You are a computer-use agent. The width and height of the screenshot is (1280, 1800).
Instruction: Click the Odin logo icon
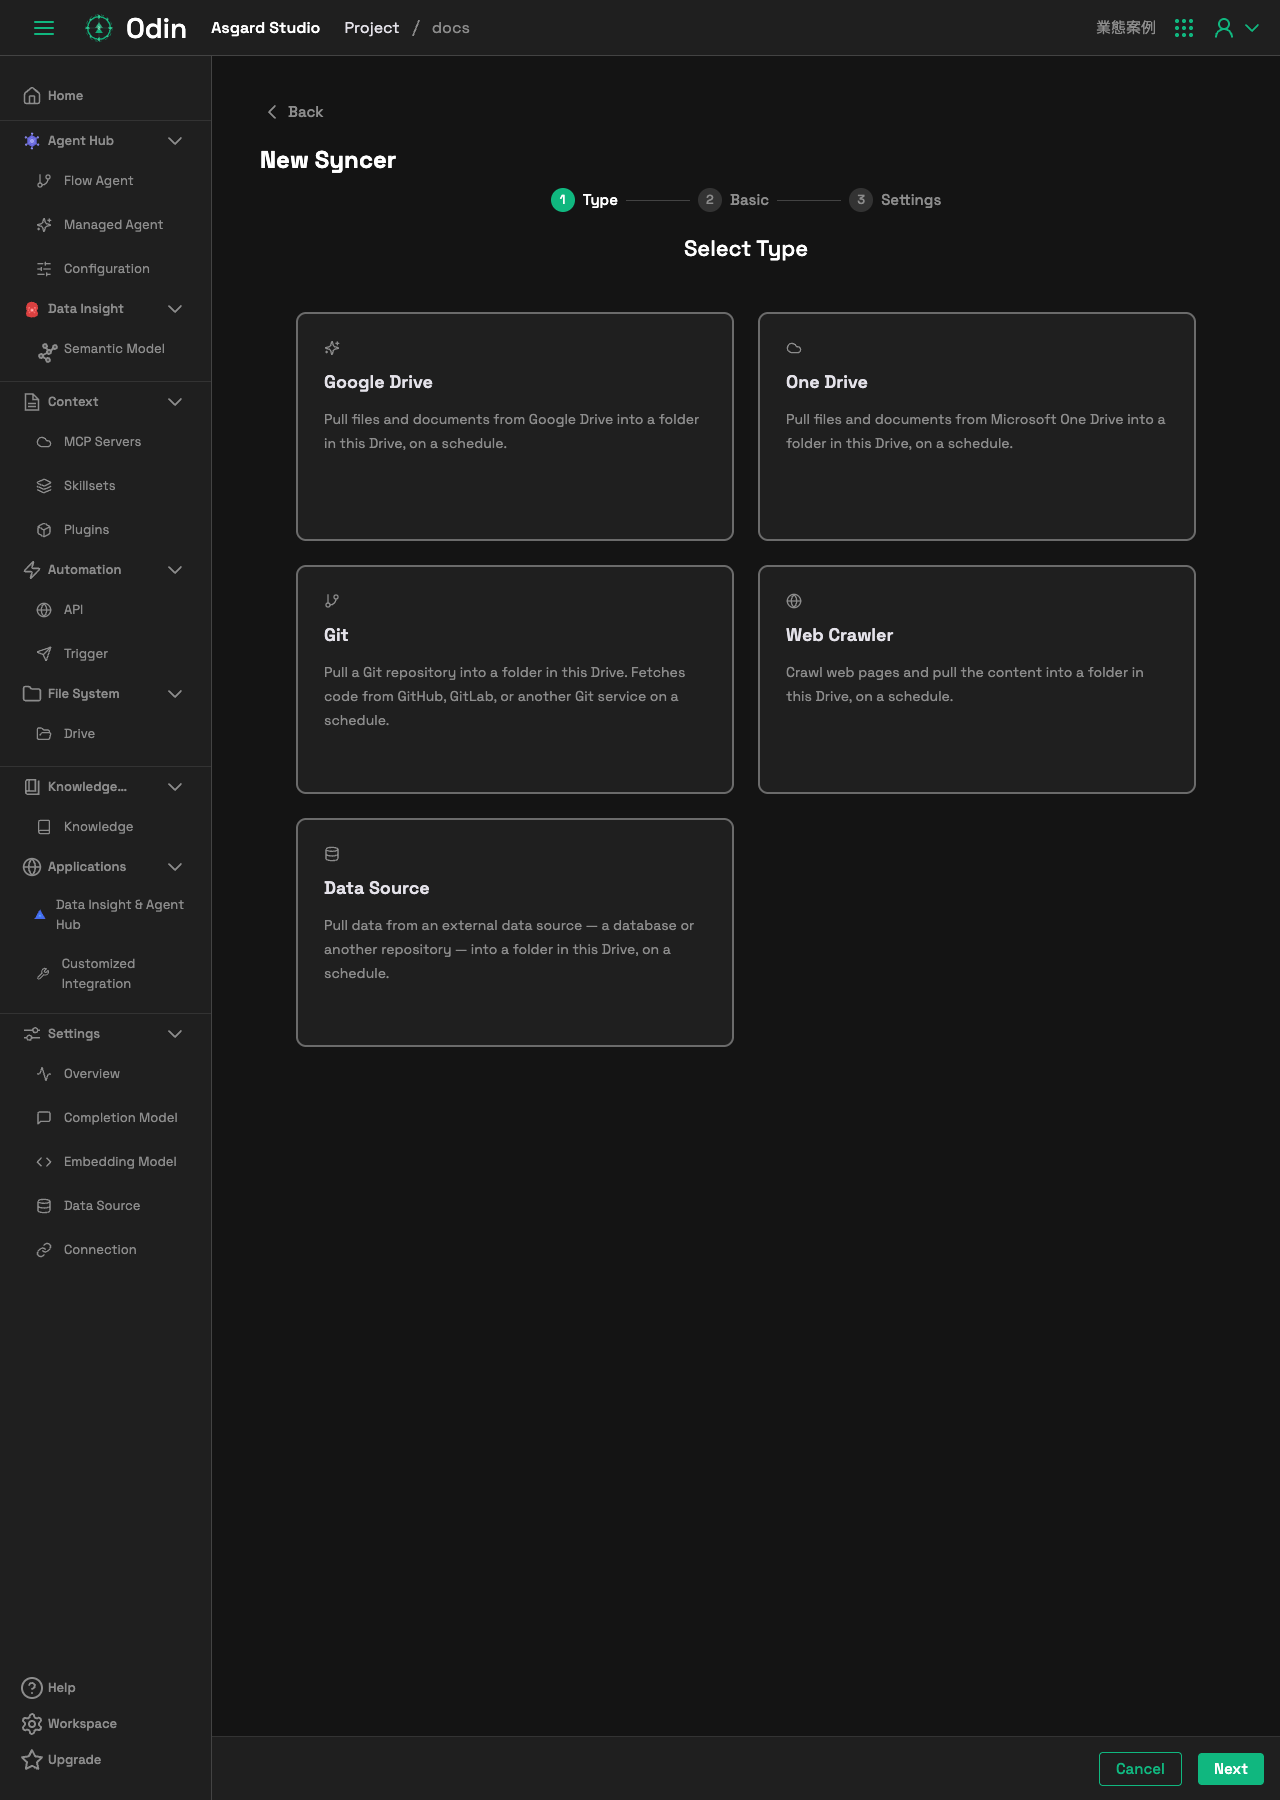[x=99, y=28]
